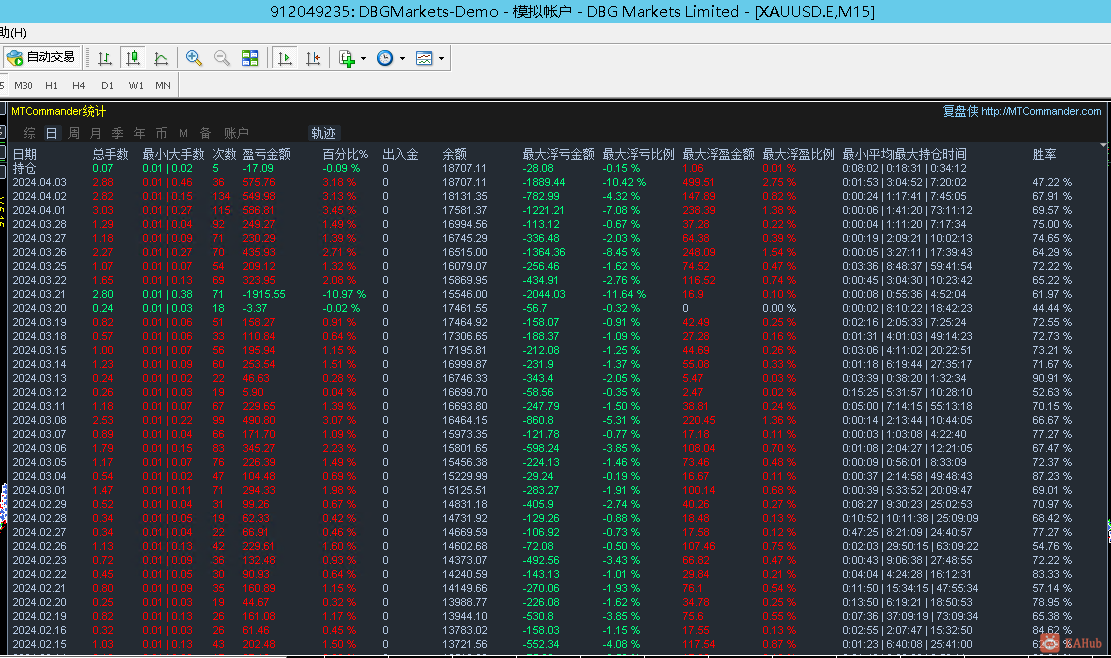Screen dimensions: 1111x658
Task: Open the chart templates icon
Action: coord(424,58)
